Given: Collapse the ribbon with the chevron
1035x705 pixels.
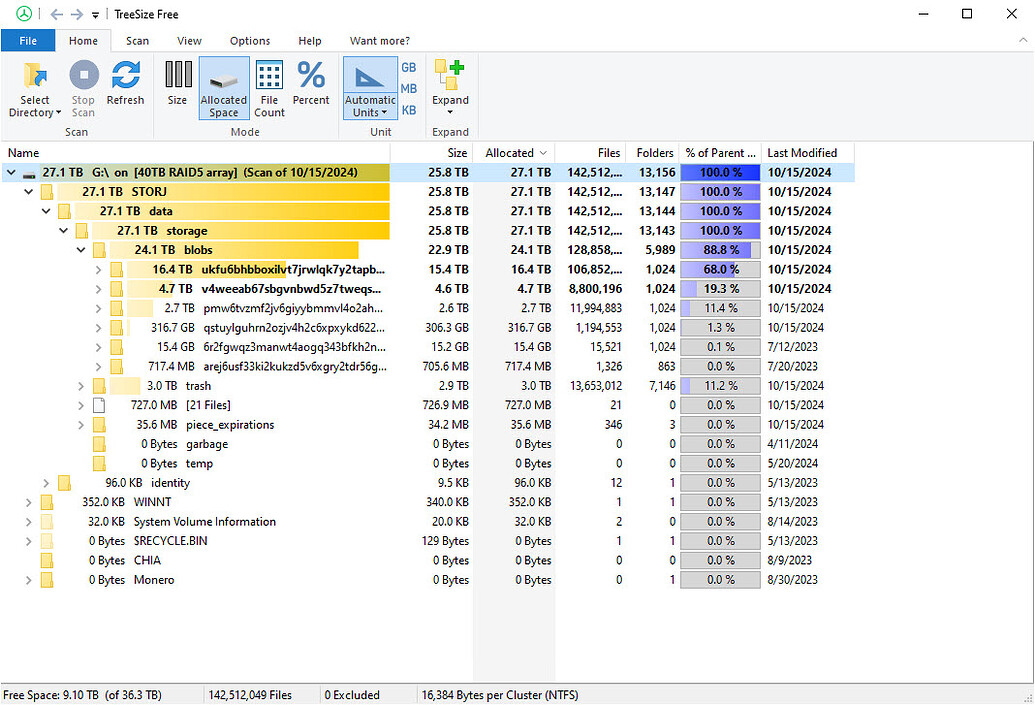Looking at the screenshot, I should [x=1022, y=40].
